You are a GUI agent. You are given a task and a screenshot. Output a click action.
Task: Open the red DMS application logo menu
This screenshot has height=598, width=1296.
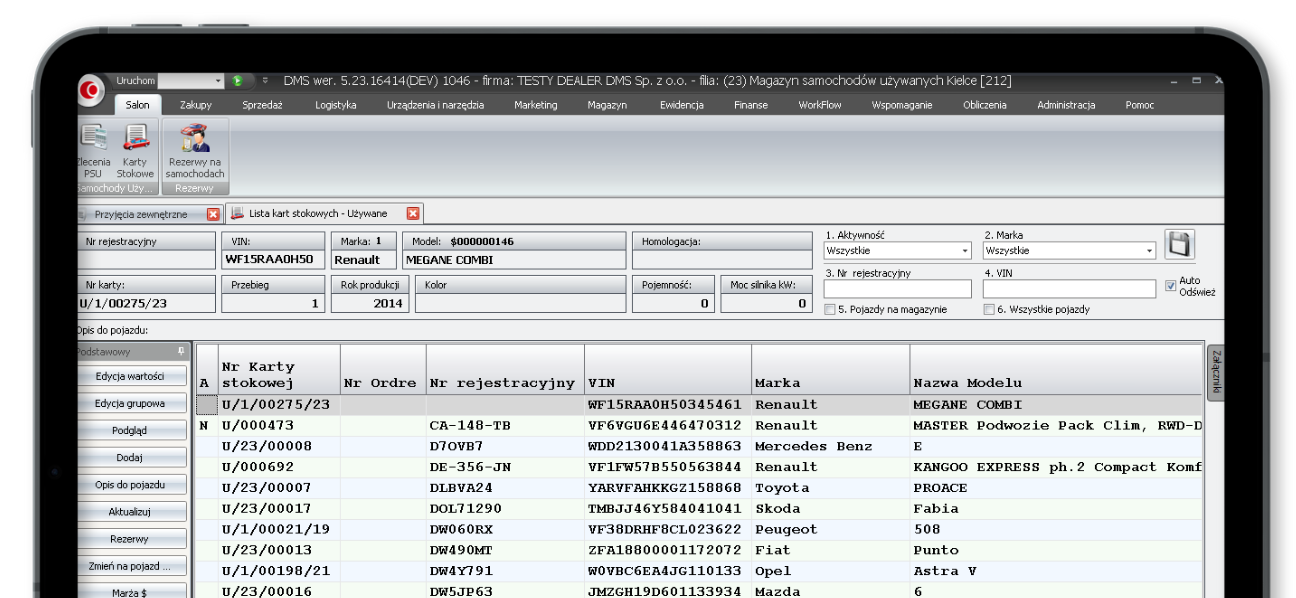90,91
